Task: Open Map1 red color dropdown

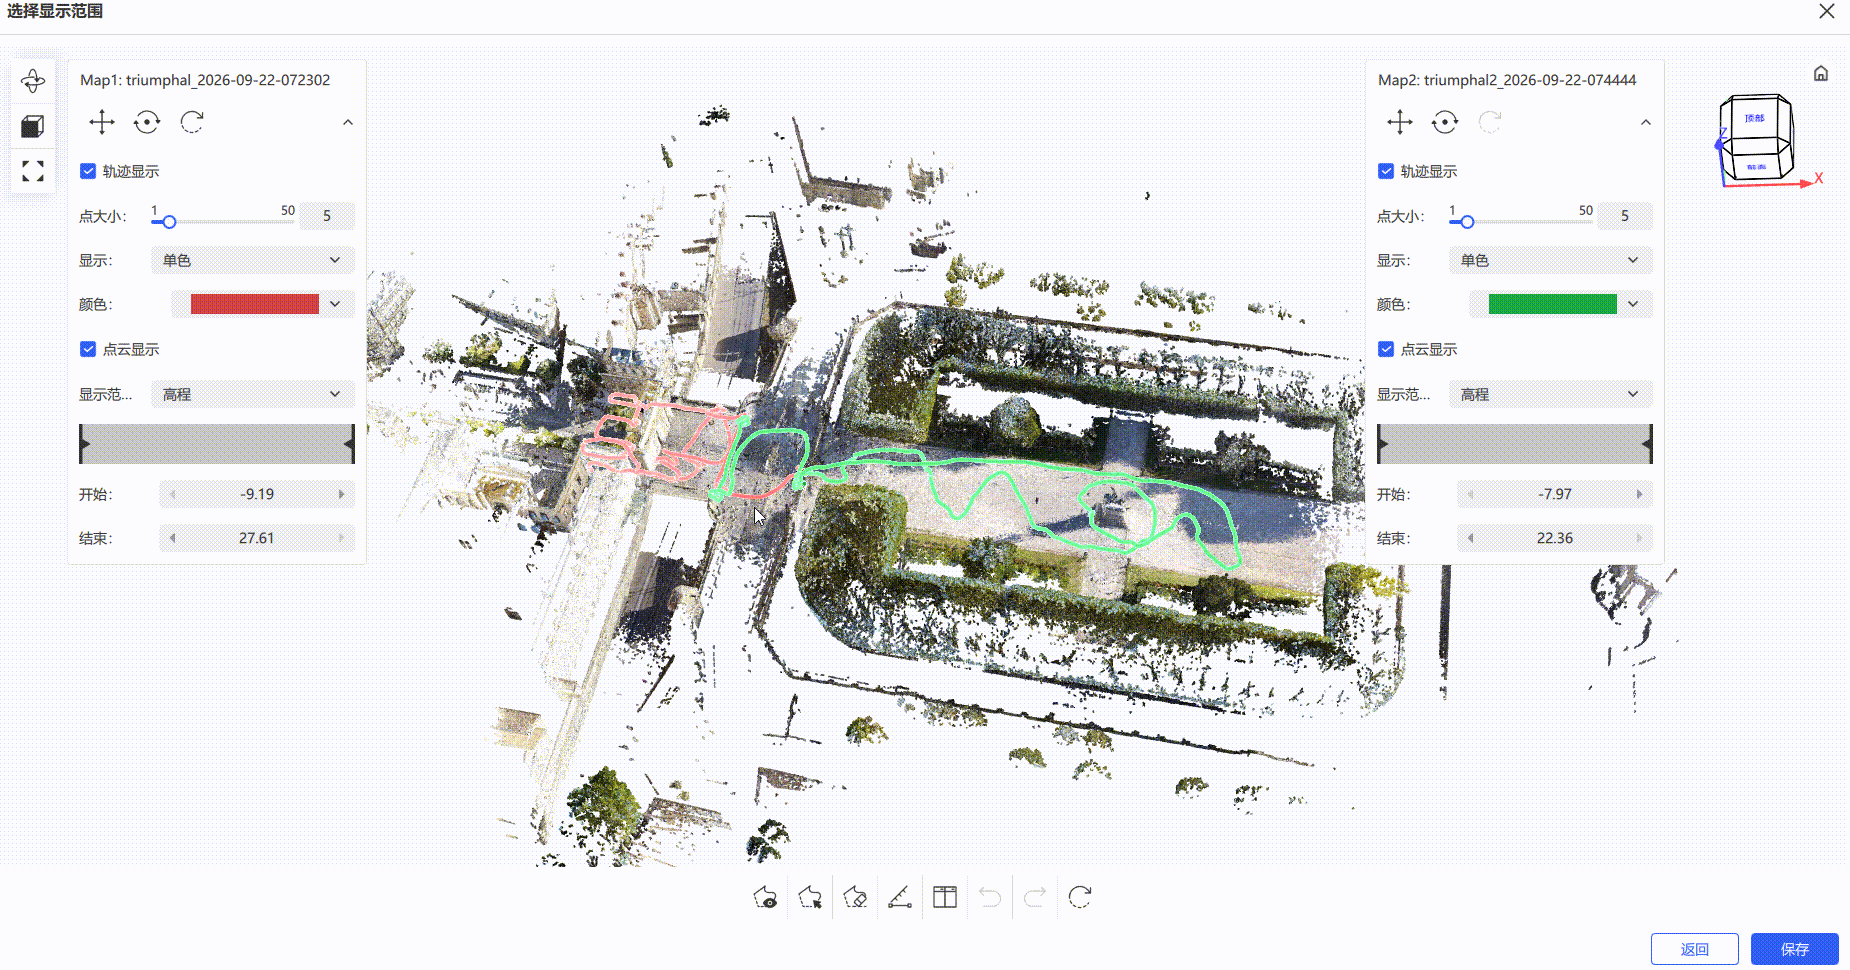Action: click(x=262, y=304)
